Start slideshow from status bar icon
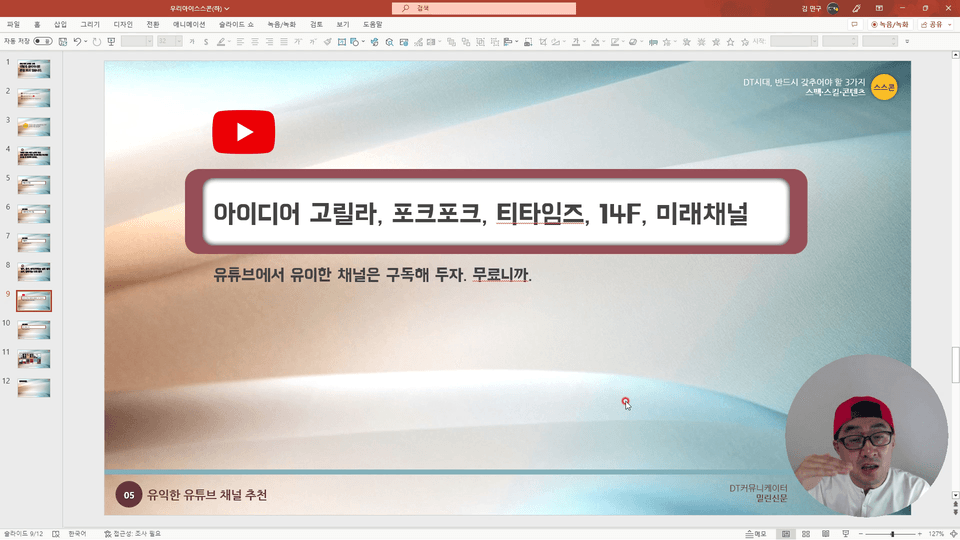 coord(846,534)
